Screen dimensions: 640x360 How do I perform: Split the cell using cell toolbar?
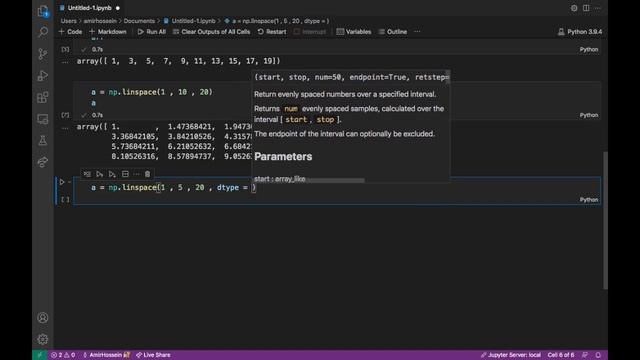pyautogui.click(x=125, y=174)
